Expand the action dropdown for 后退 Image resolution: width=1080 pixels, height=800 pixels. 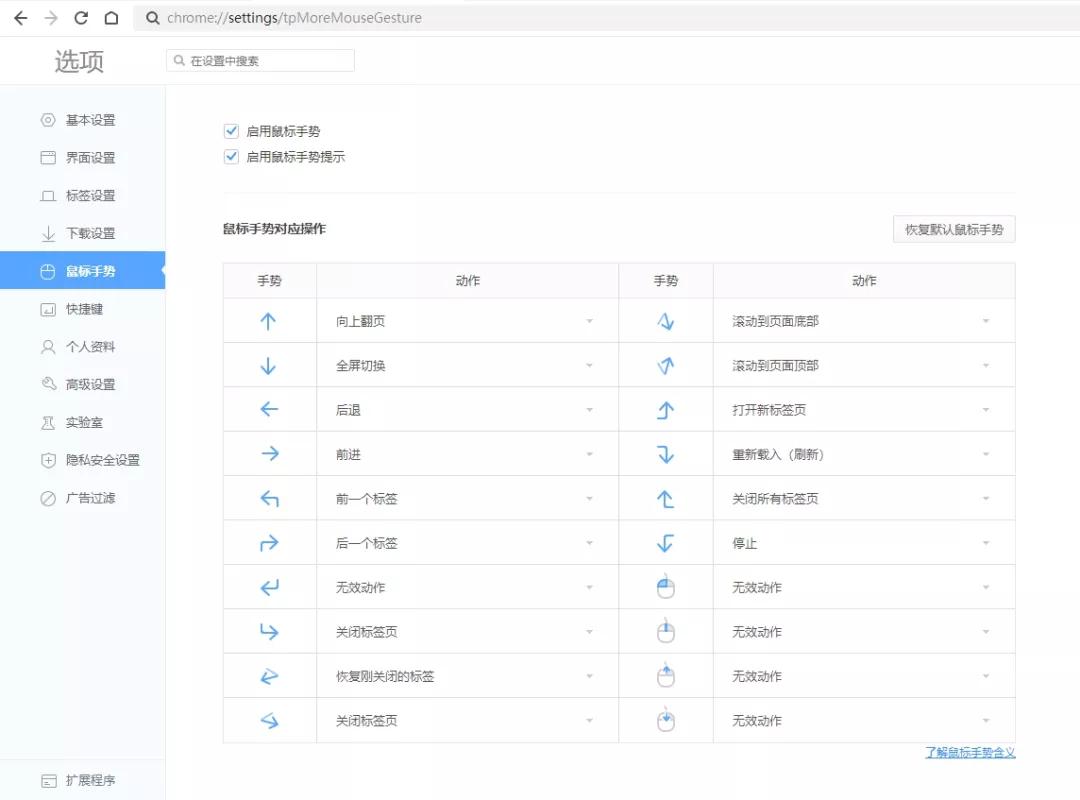(589, 409)
